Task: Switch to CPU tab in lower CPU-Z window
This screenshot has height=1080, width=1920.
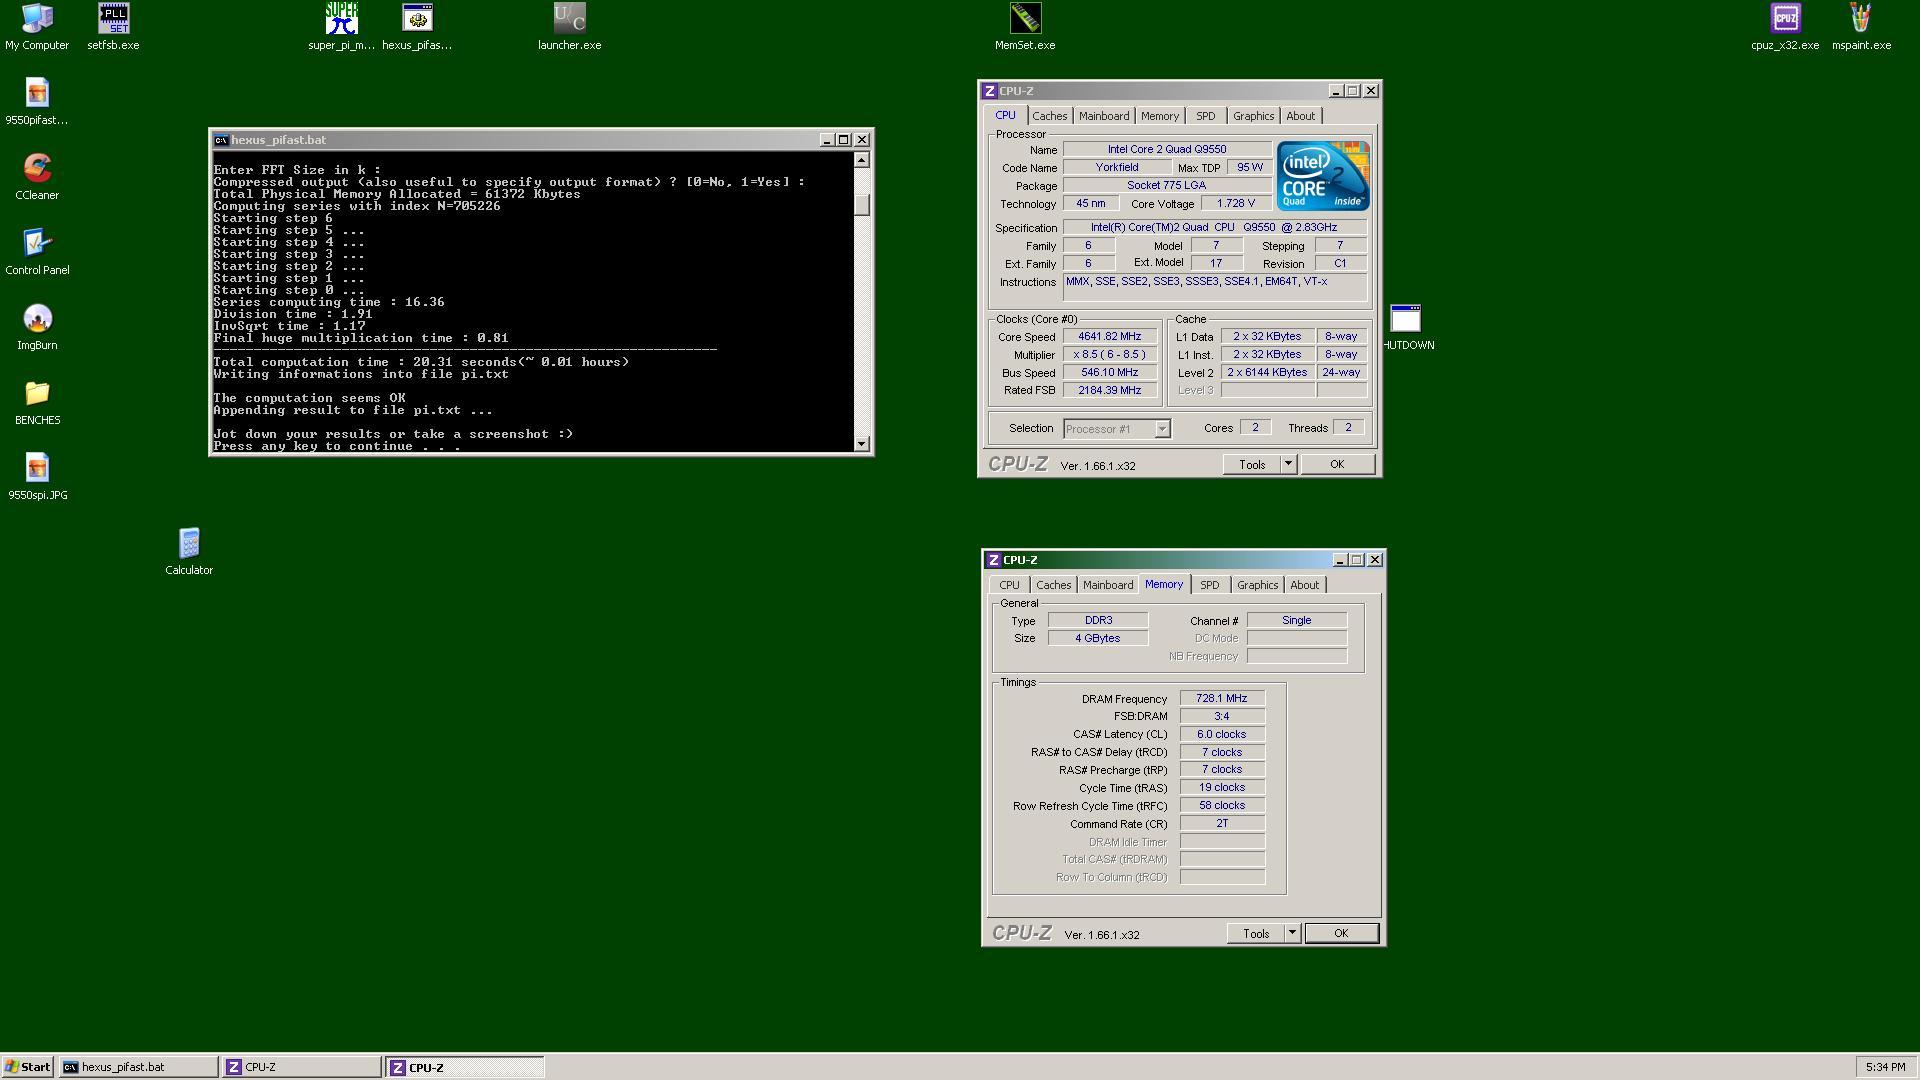Action: tap(1009, 585)
